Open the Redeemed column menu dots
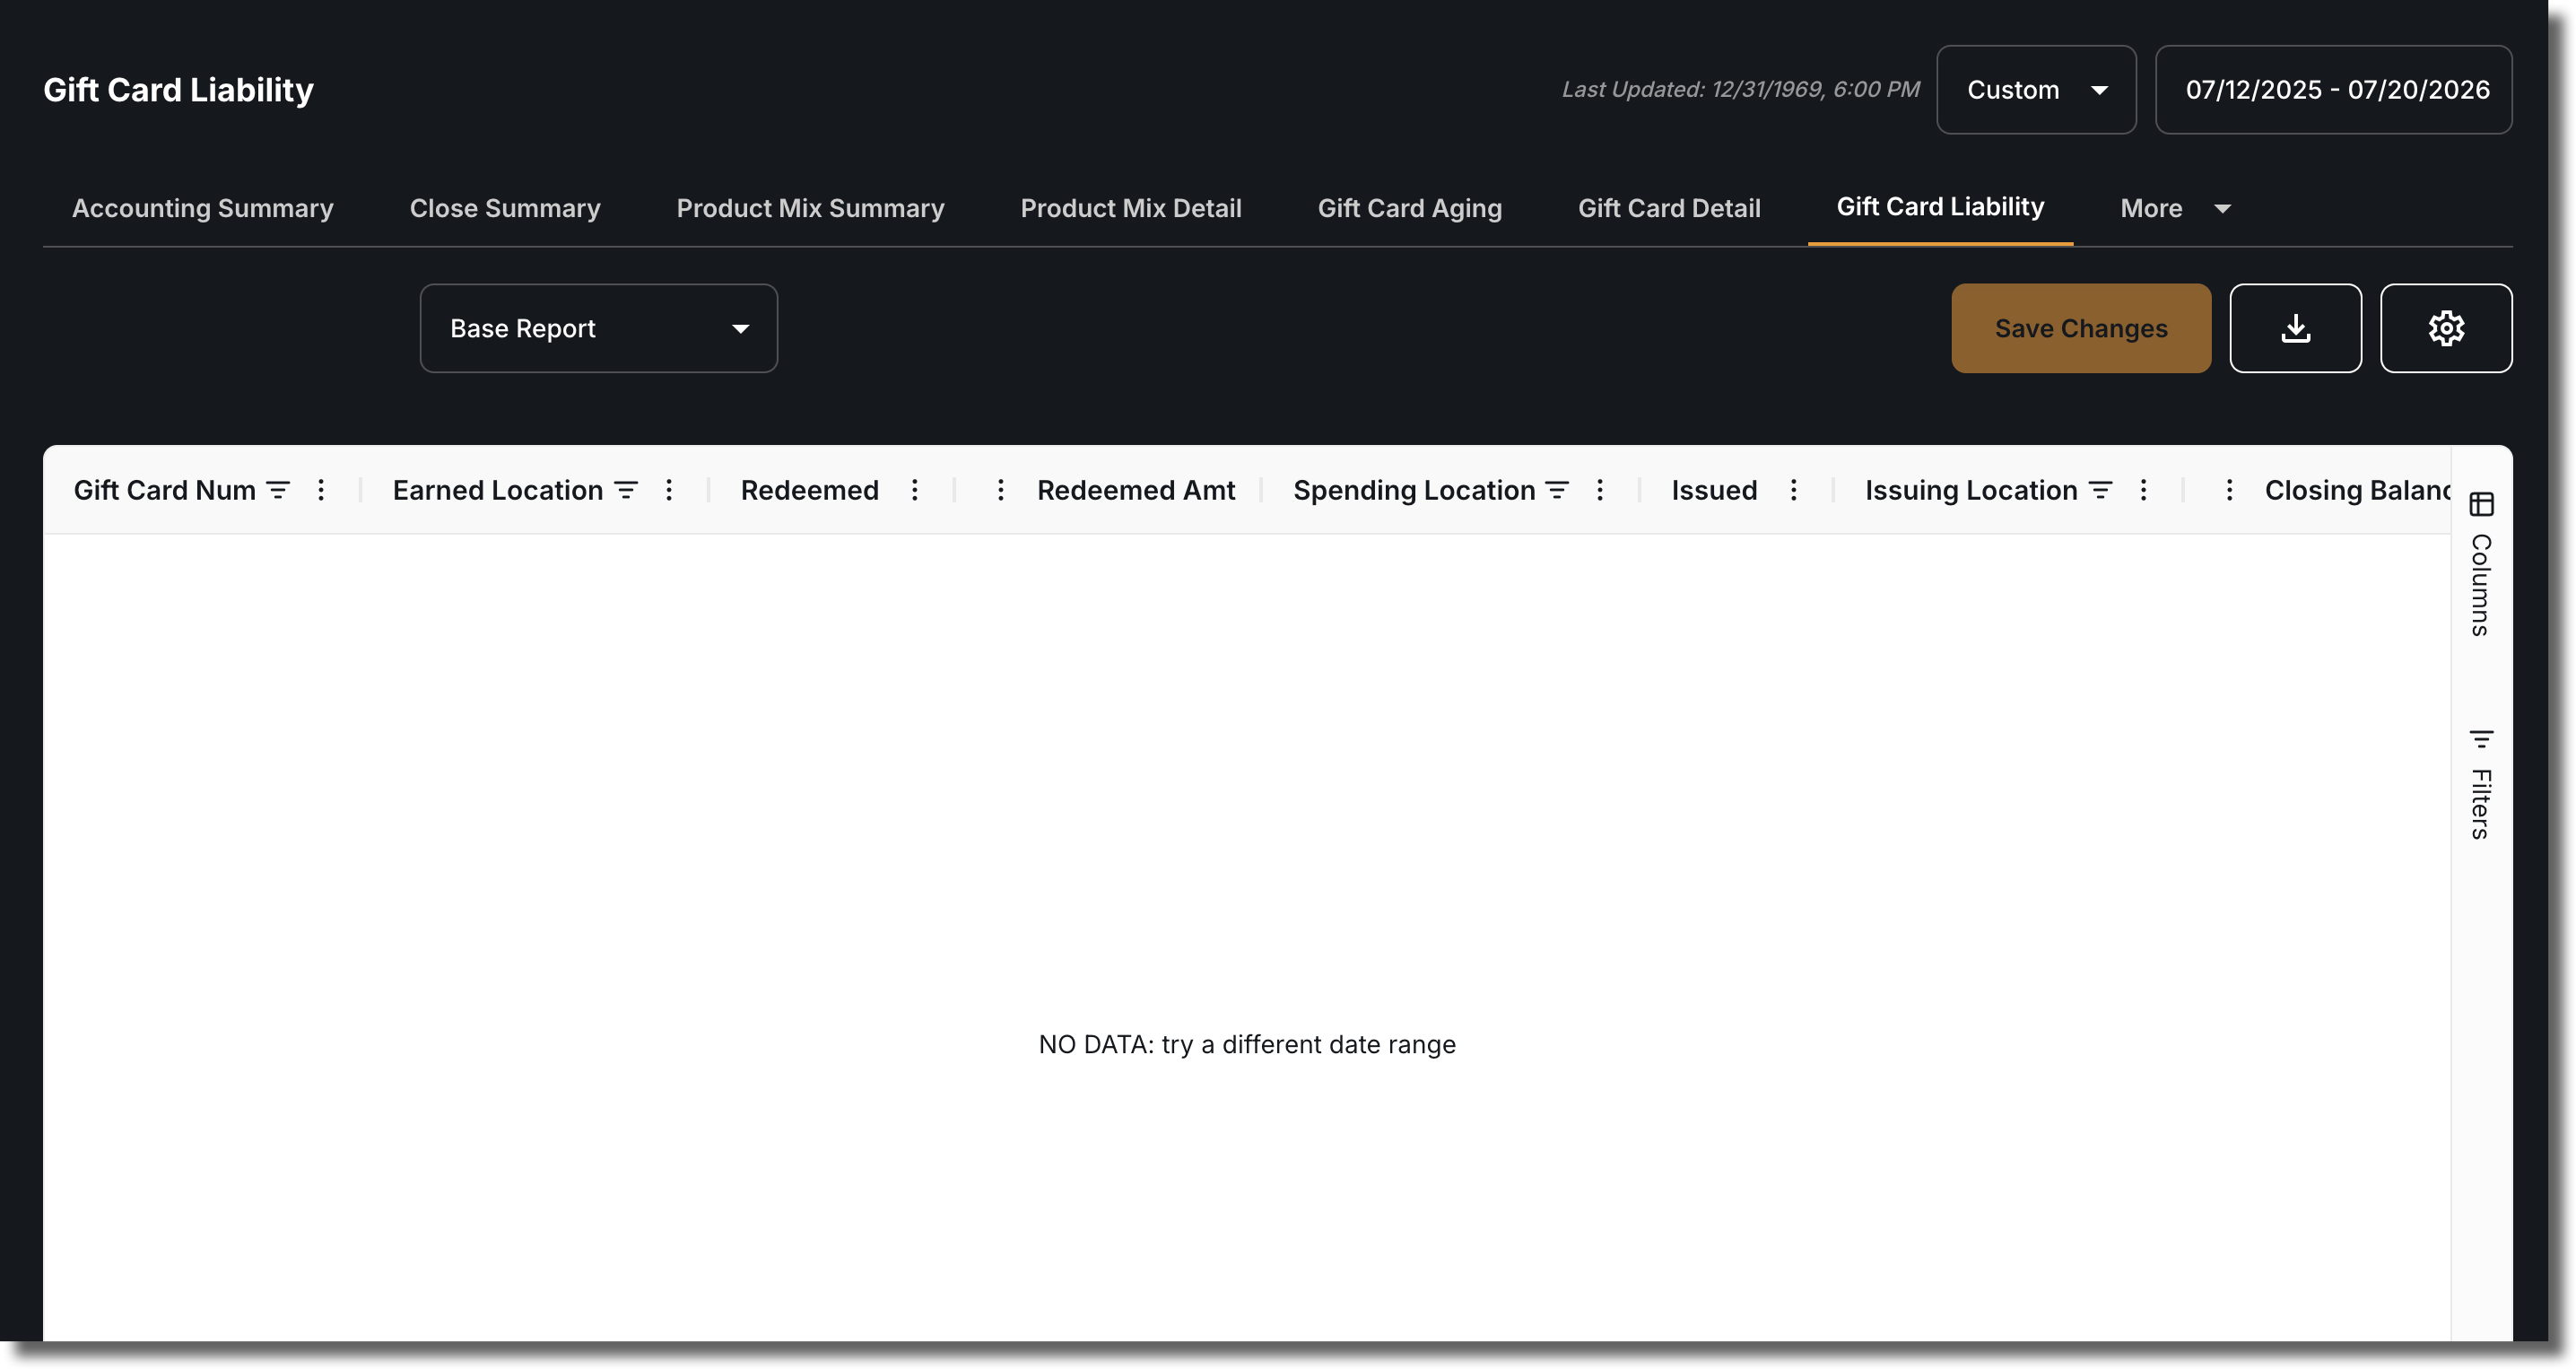 click(915, 490)
